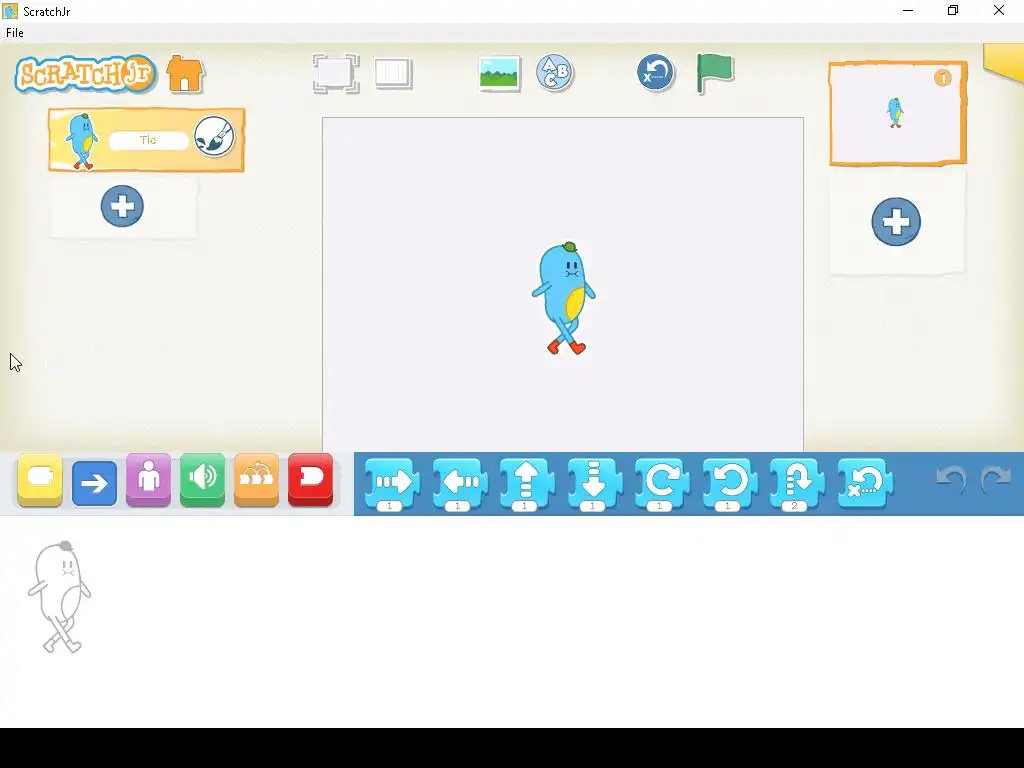This screenshot has height=768, width=1024.
Task: Select the Tic character card
Action: (x=146, y=140)
